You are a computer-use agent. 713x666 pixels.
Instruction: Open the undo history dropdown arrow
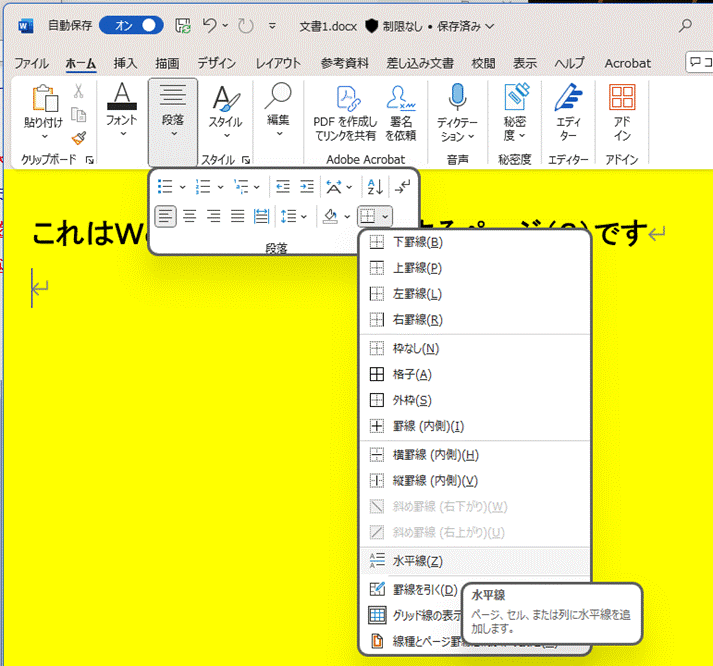tap(225, 26)
